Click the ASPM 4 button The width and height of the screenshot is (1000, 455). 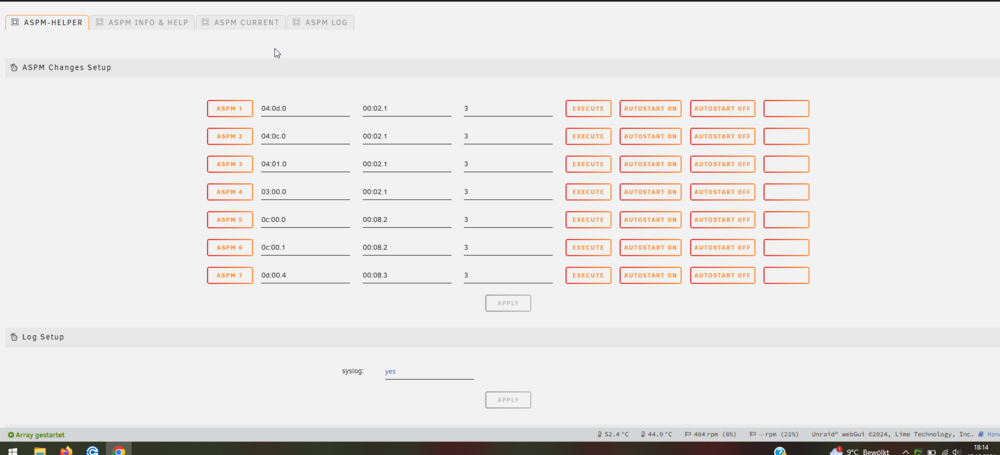230,192
